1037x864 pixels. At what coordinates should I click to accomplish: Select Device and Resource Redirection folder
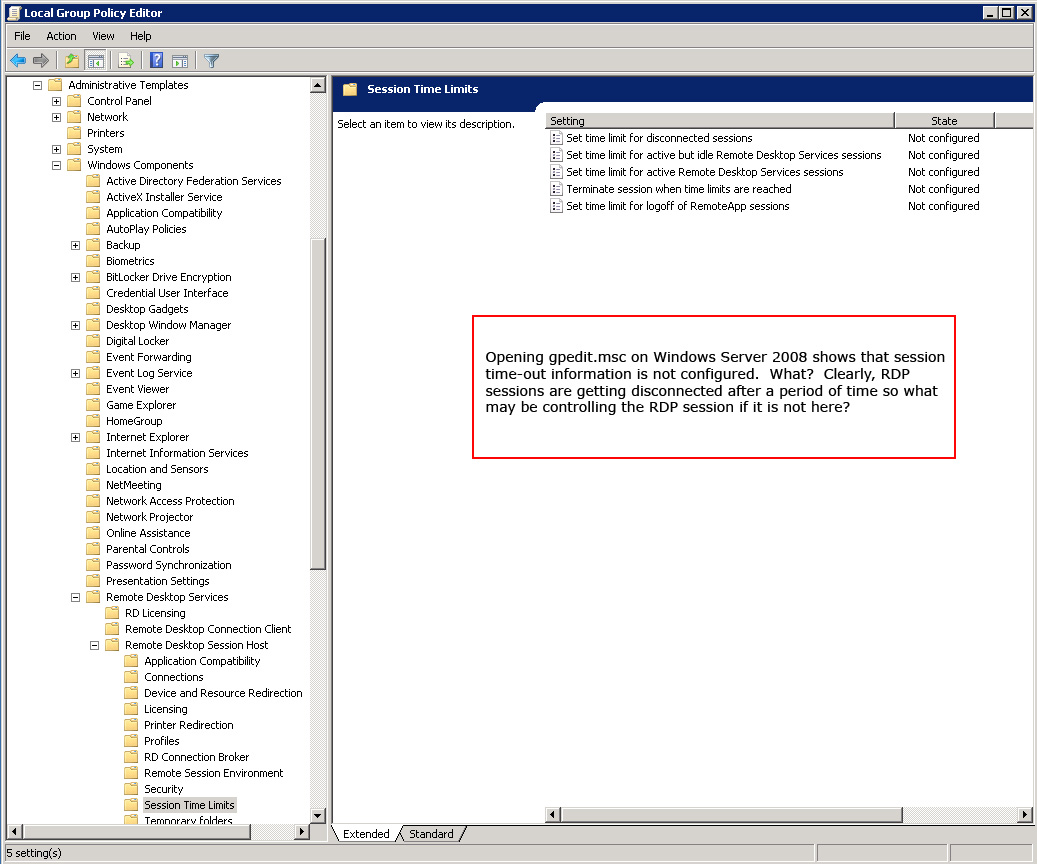pos(223,693)
